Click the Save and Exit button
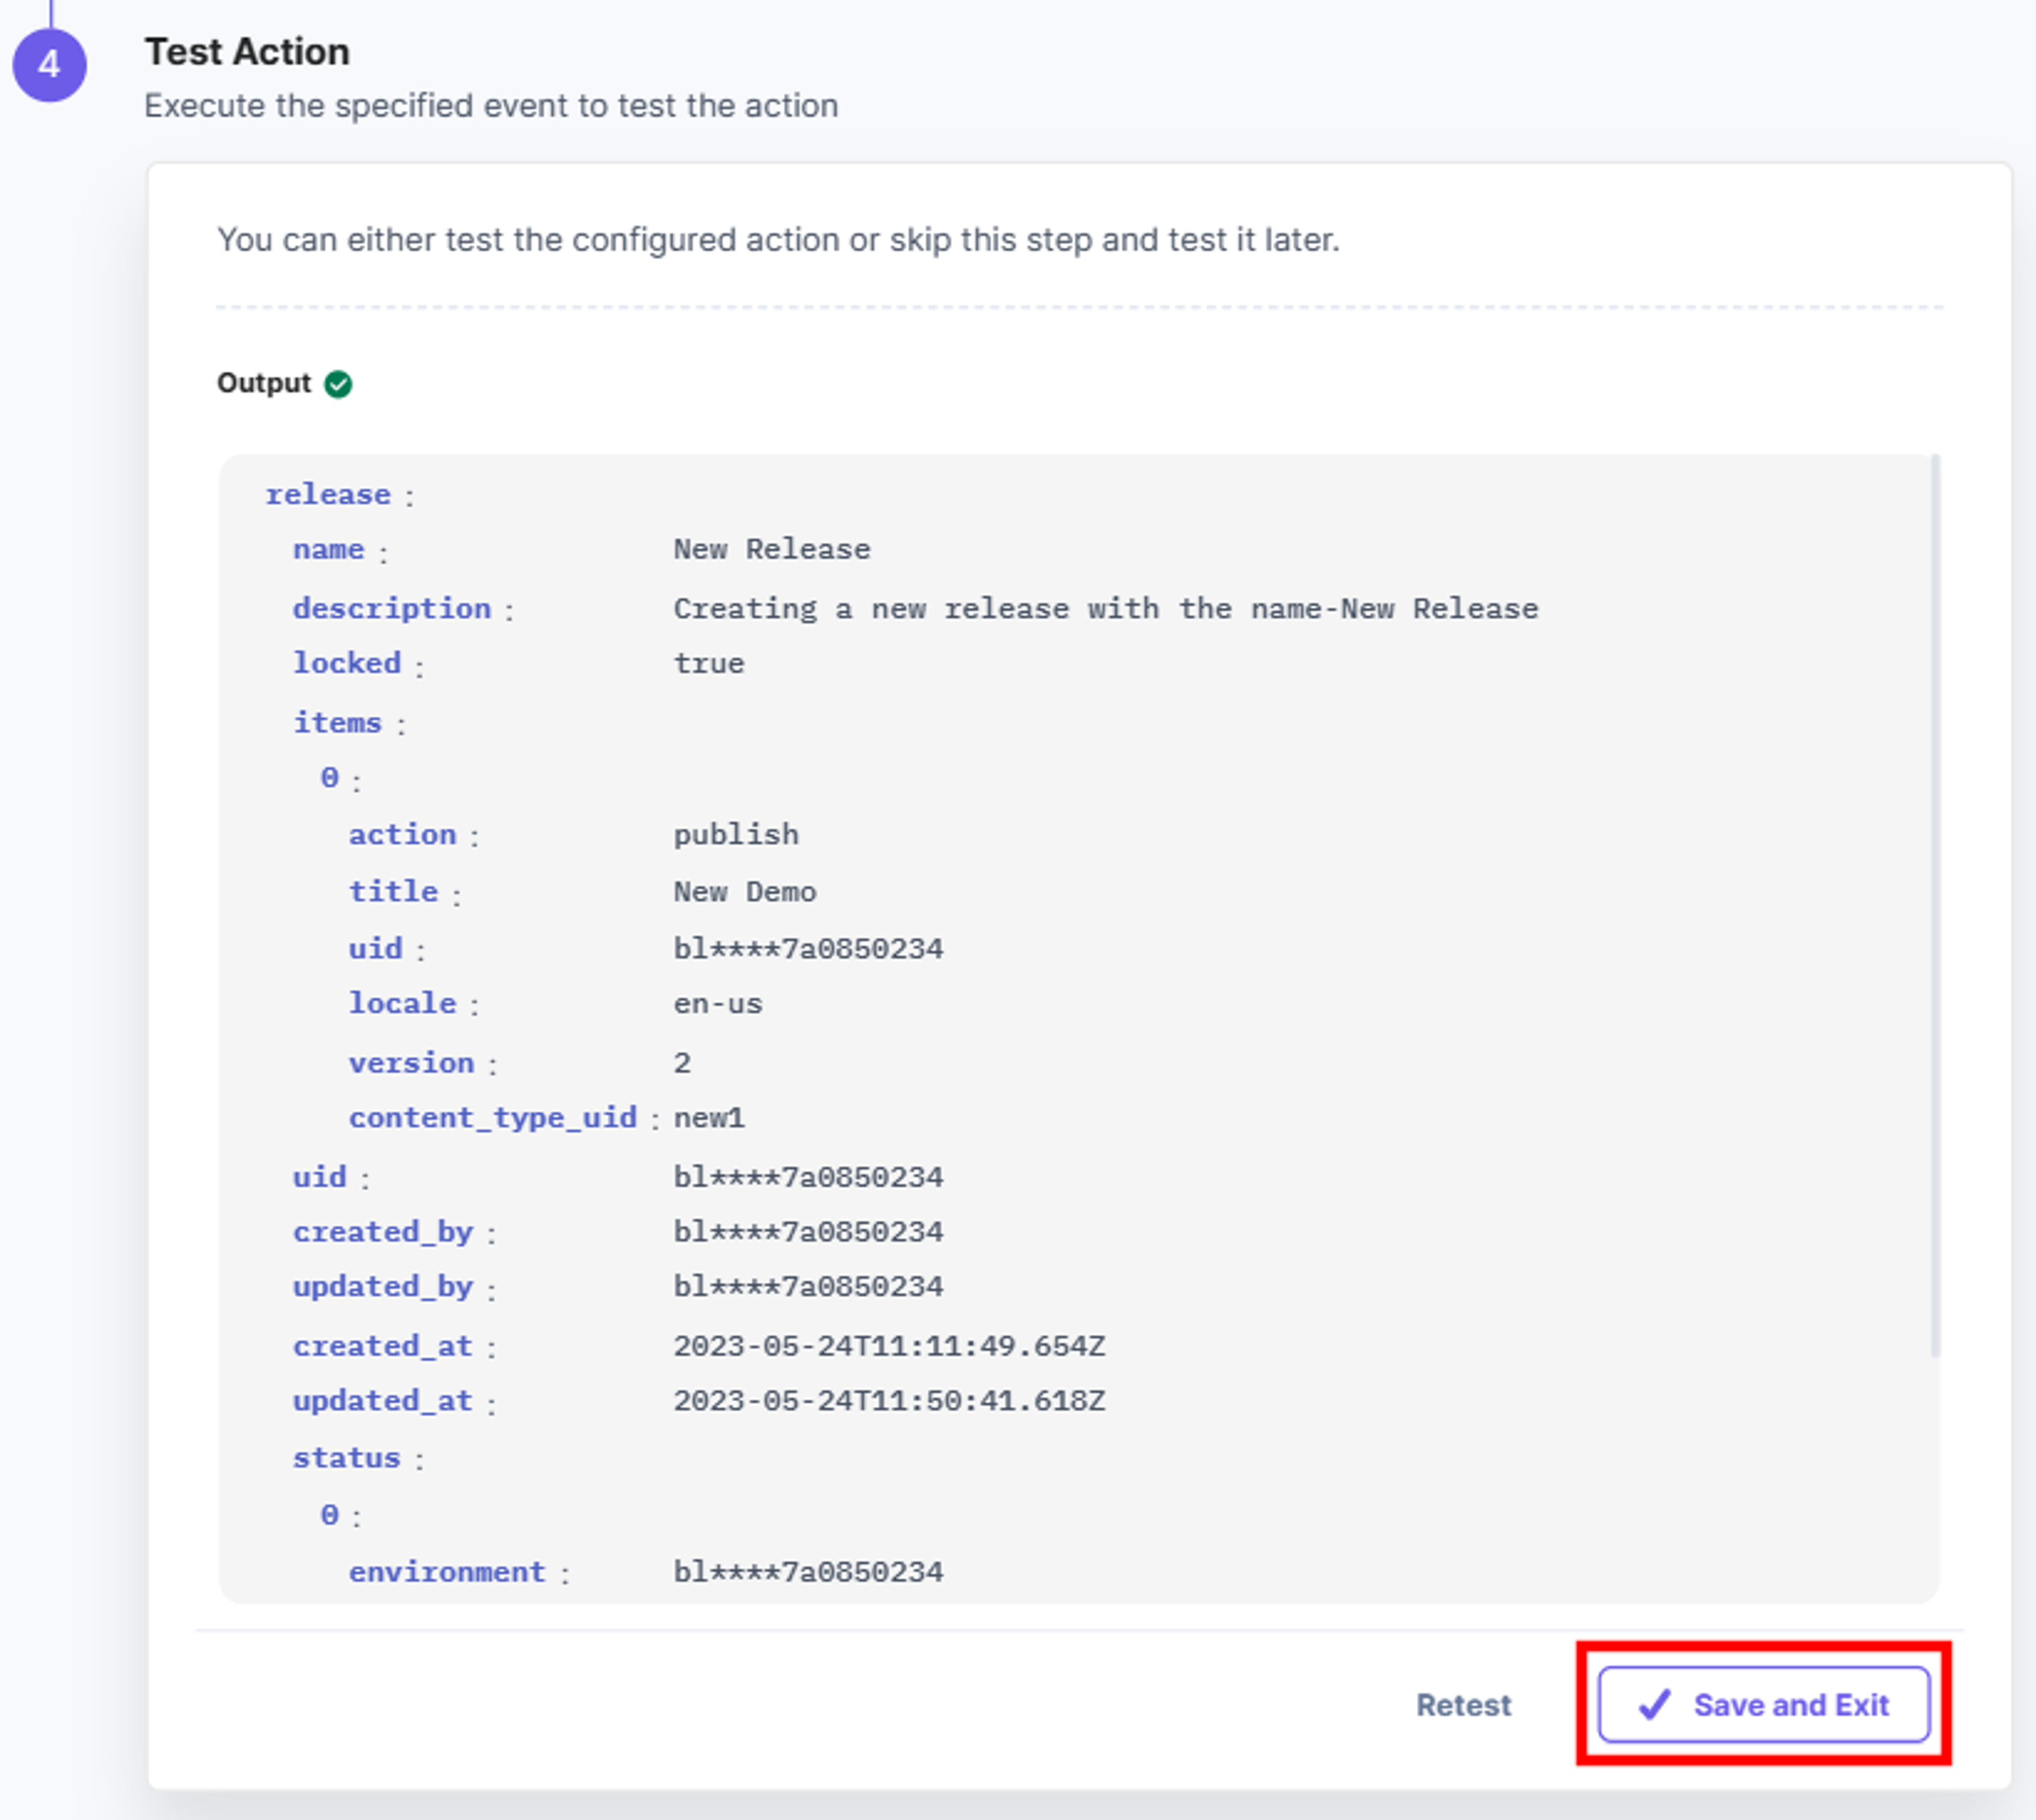2036x1820 pixels. (1763, 1704)
